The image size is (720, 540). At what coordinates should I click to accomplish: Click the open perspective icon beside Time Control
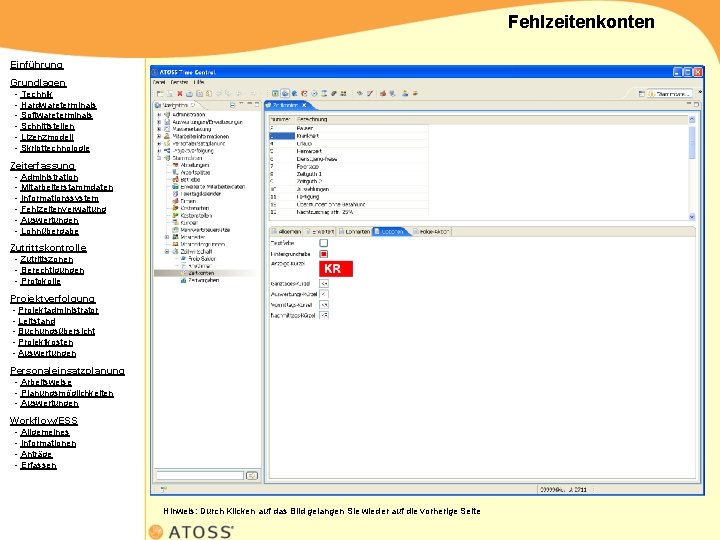(641, 94)
